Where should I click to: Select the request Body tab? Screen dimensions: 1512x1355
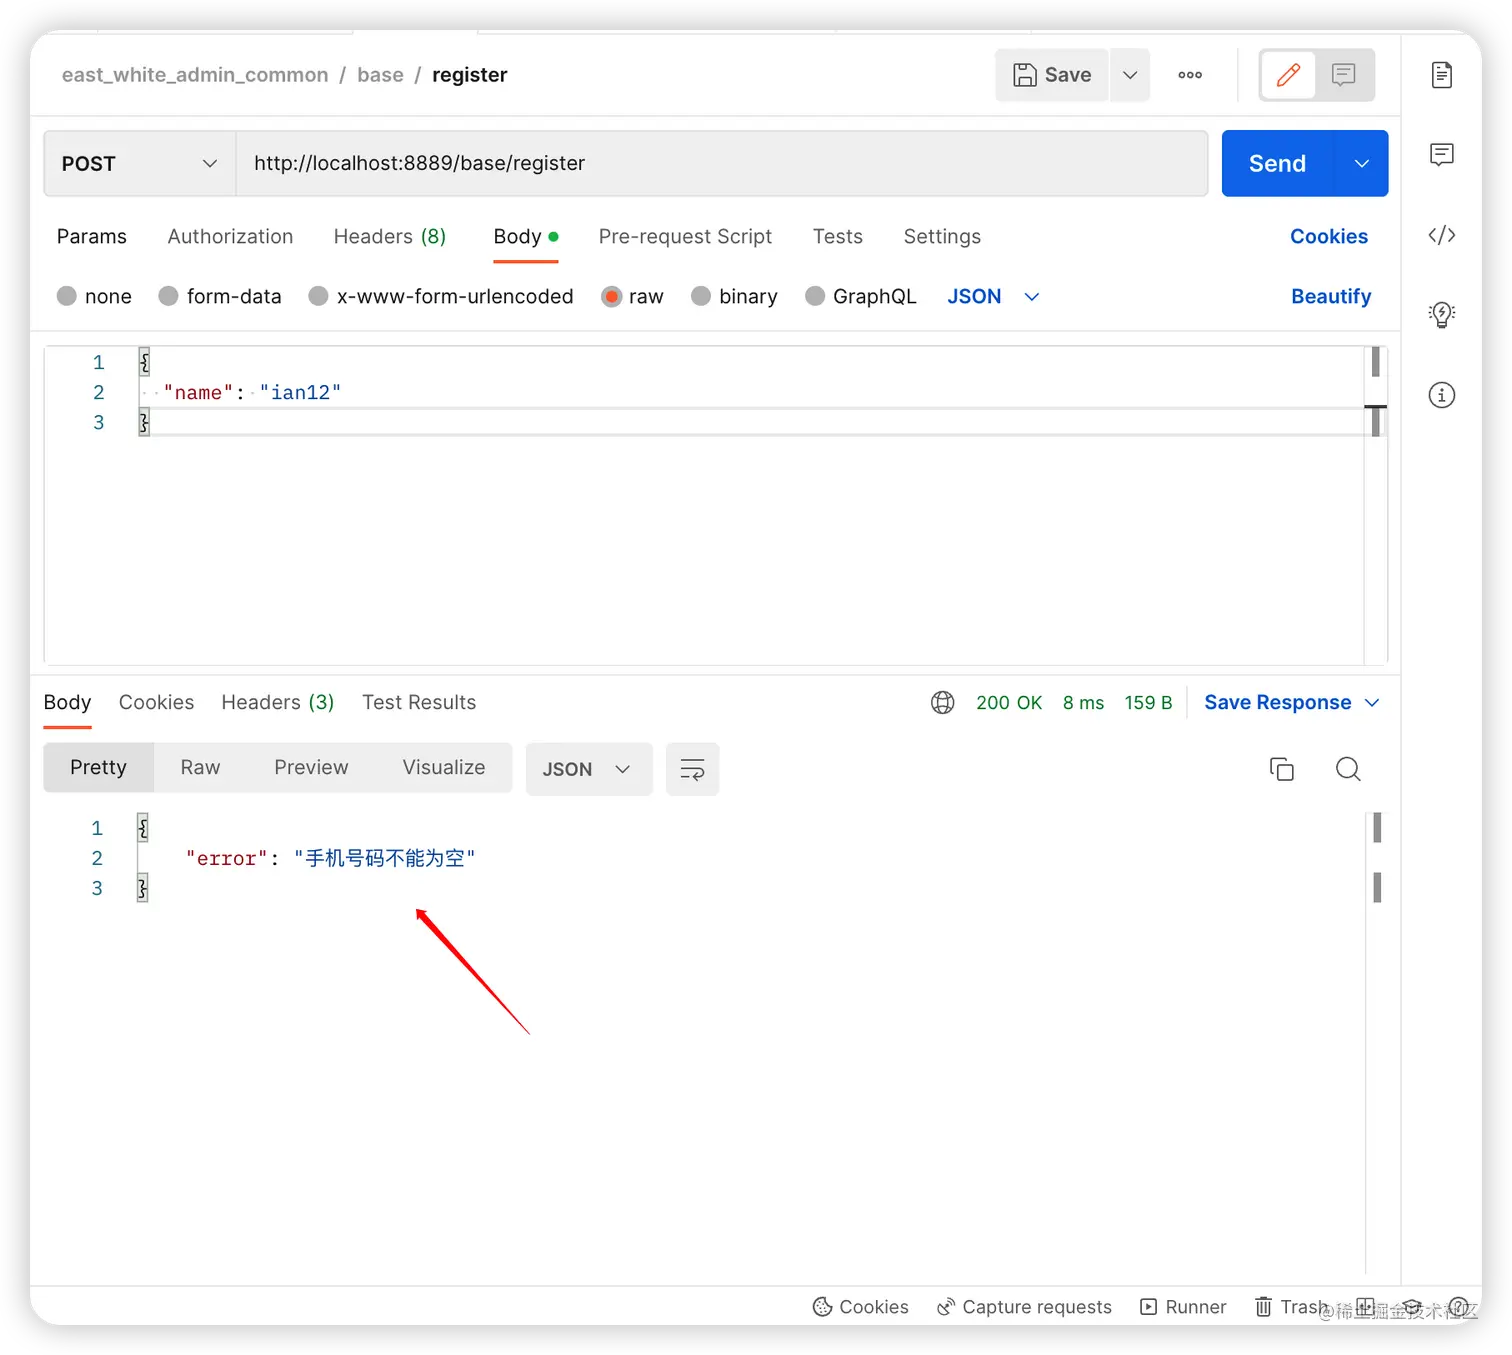point(525,237)
